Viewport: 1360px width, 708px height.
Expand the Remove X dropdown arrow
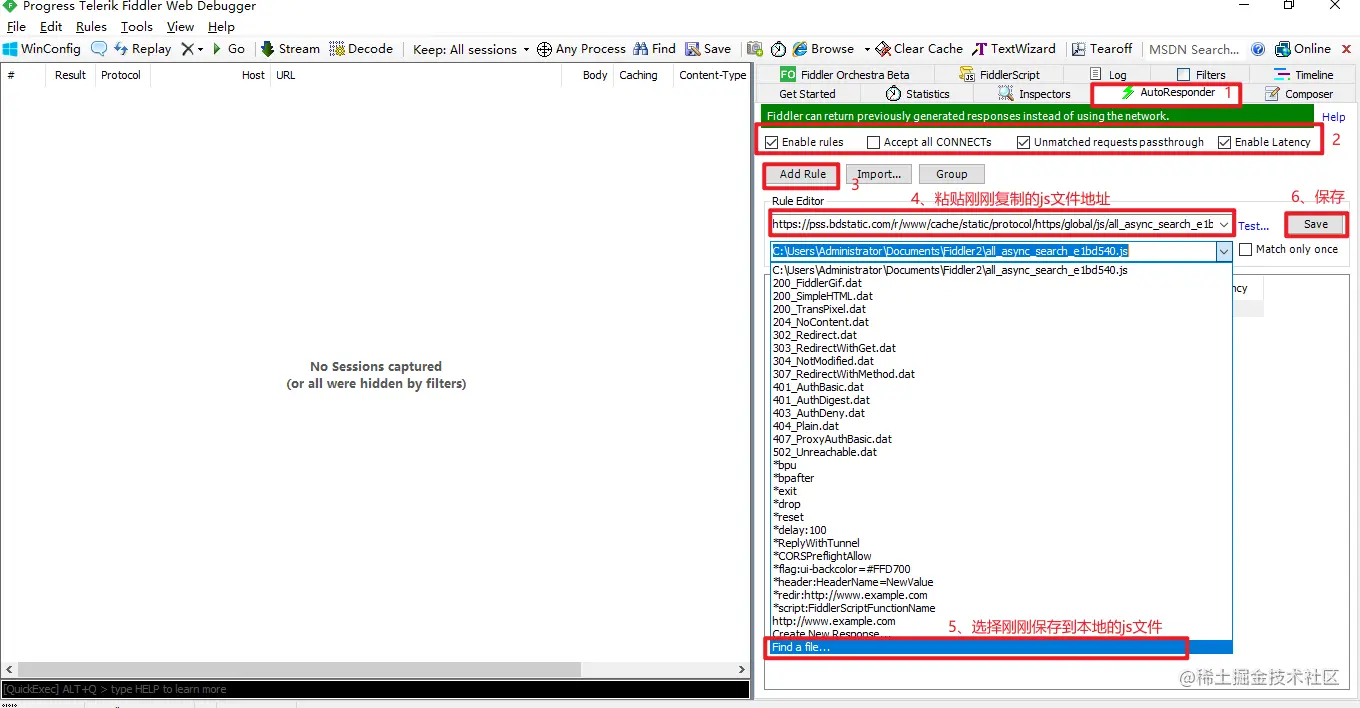(x=200, y=49)
